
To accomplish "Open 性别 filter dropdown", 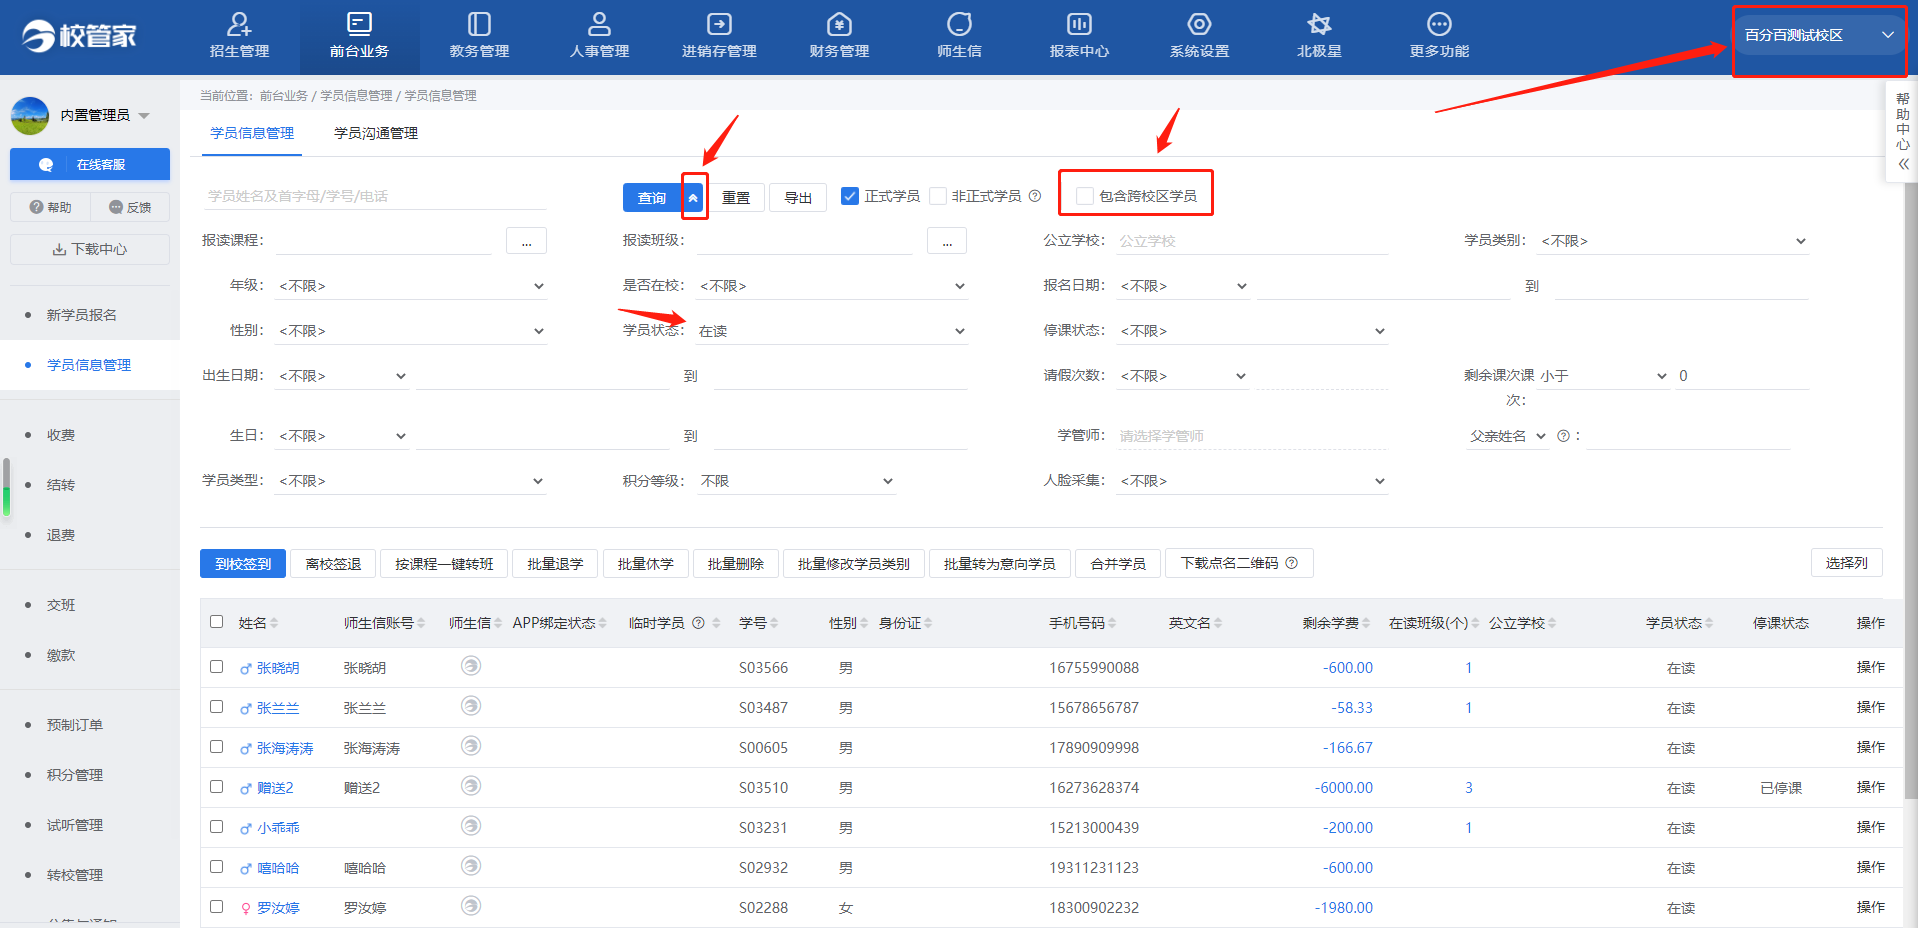I will [x=411, y=331].
